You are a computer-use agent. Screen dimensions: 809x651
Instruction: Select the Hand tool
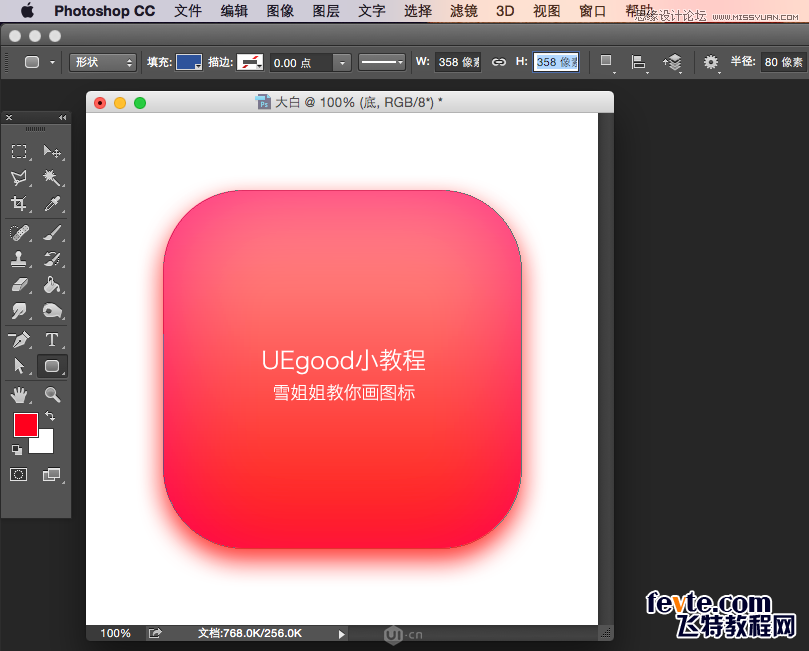click(19, 395)
